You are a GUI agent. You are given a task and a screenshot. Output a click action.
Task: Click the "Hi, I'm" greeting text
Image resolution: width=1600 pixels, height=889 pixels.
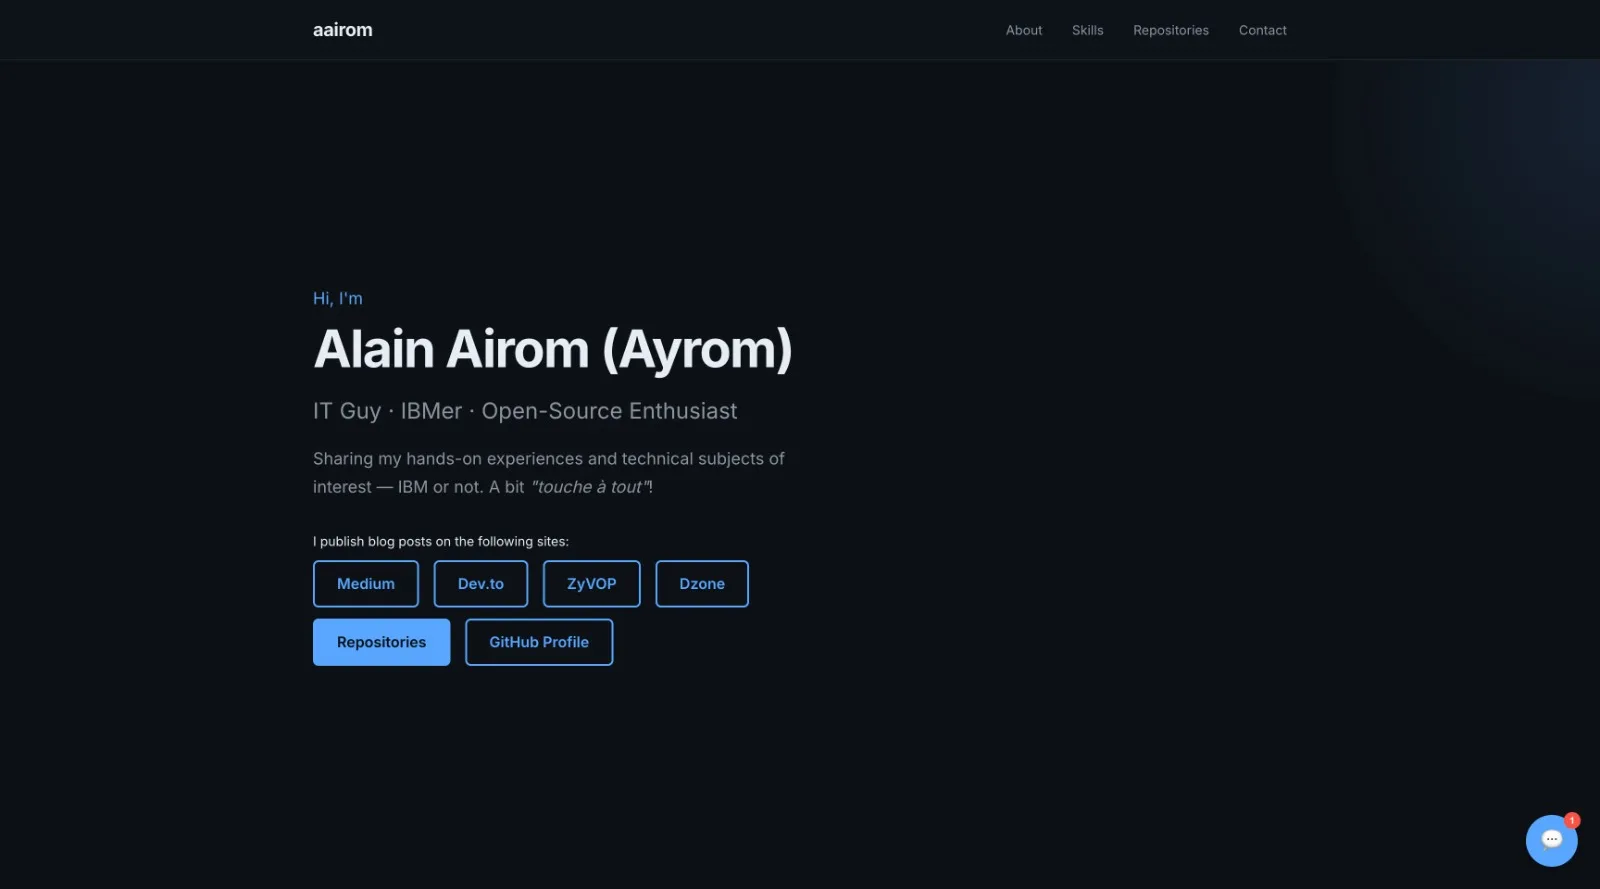[338, 298]
